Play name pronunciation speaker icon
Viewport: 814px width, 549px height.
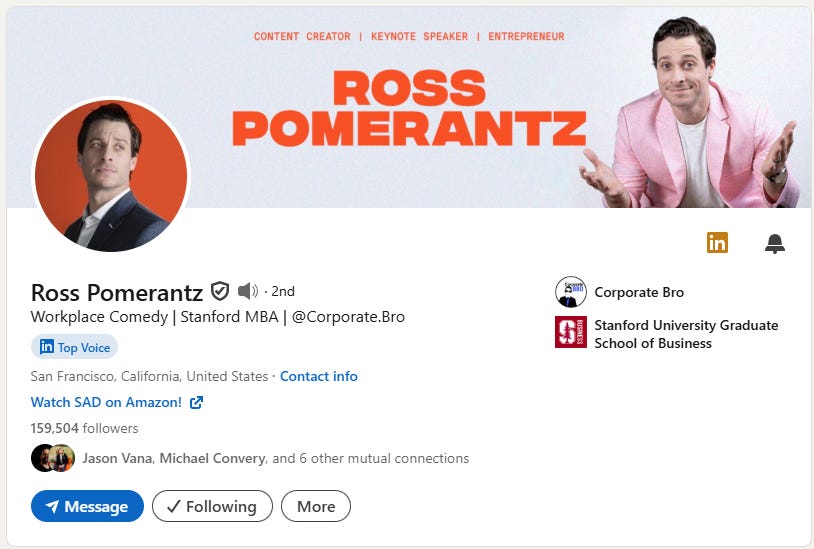(248, 291)
